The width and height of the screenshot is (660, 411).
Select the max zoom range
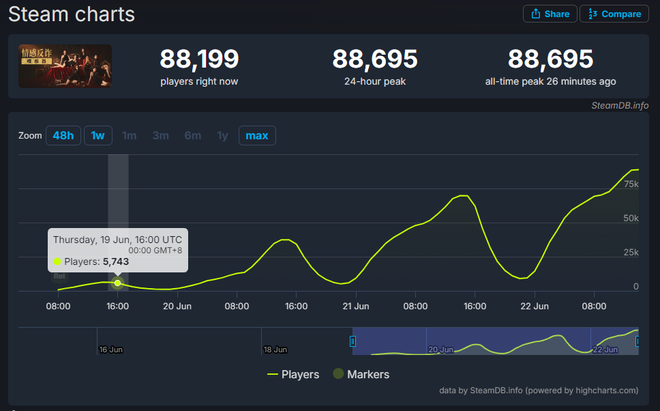(257, 136)
